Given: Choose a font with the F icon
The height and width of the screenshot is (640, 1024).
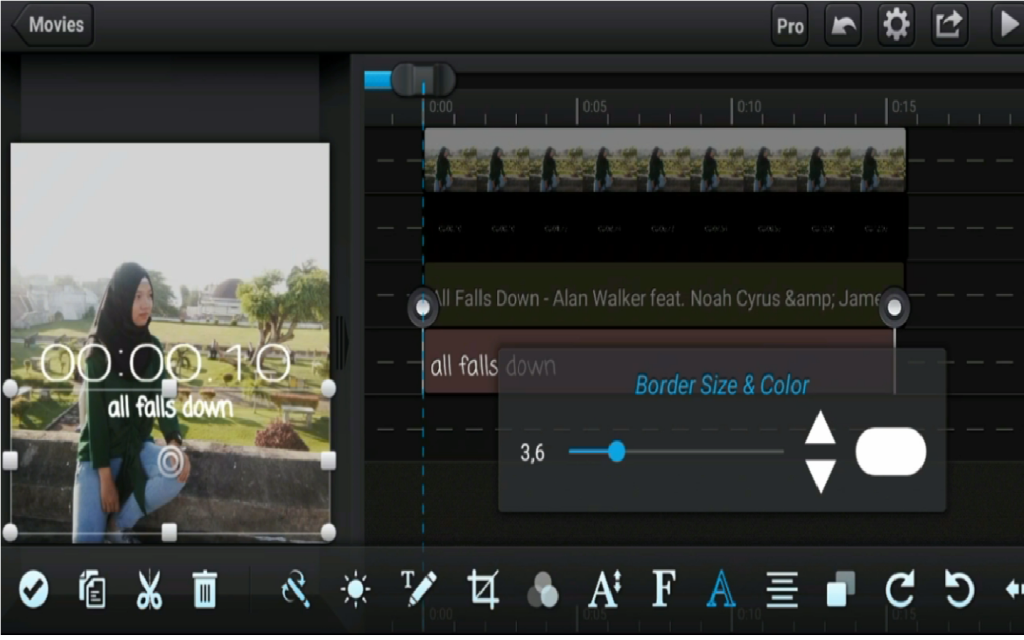Looking at the screenshot, I should pyautogui.click(x=664, y=589).
